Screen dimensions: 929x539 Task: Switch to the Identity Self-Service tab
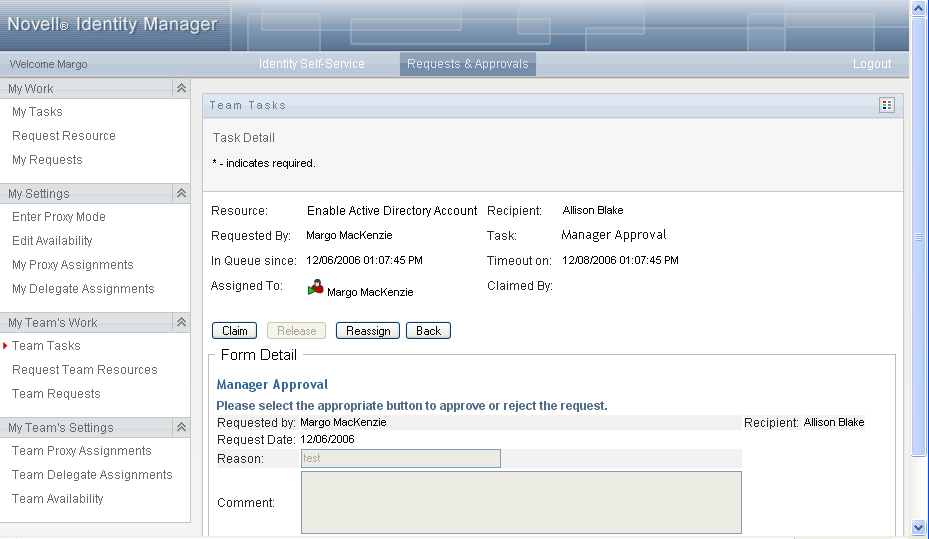click(312, 64)
